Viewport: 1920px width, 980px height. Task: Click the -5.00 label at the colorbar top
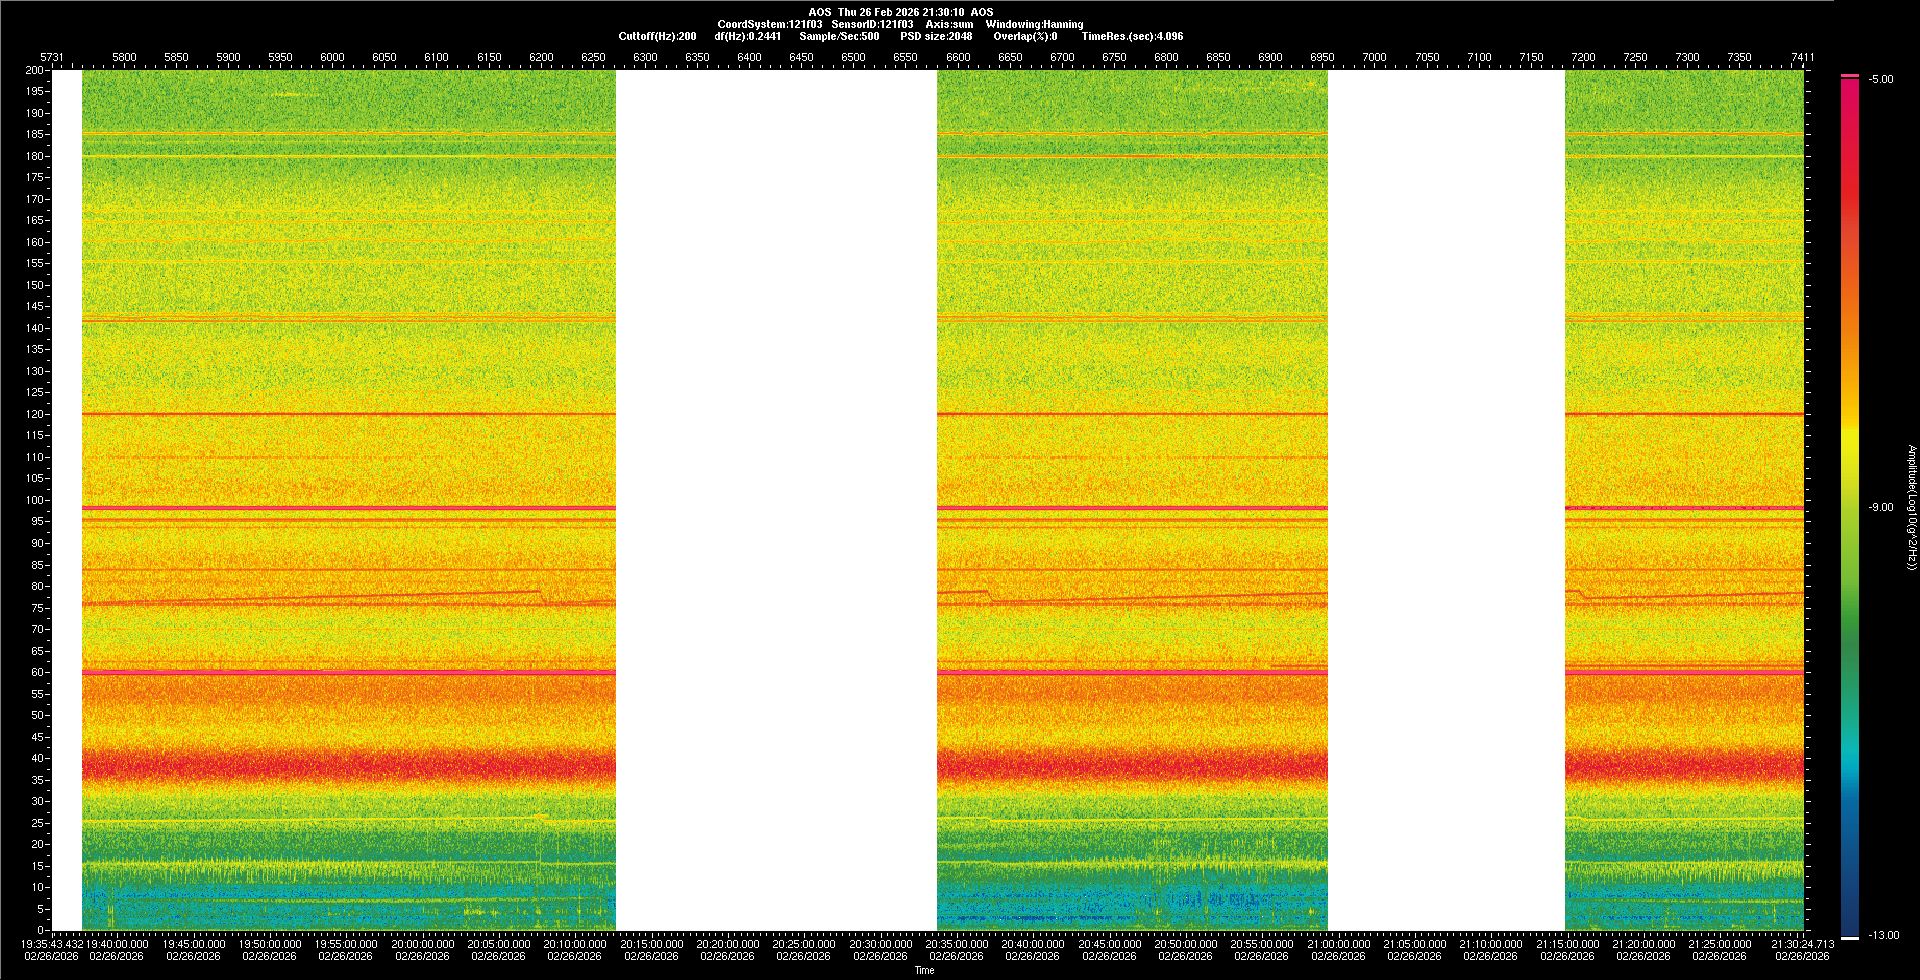[x=1880, y=80]
